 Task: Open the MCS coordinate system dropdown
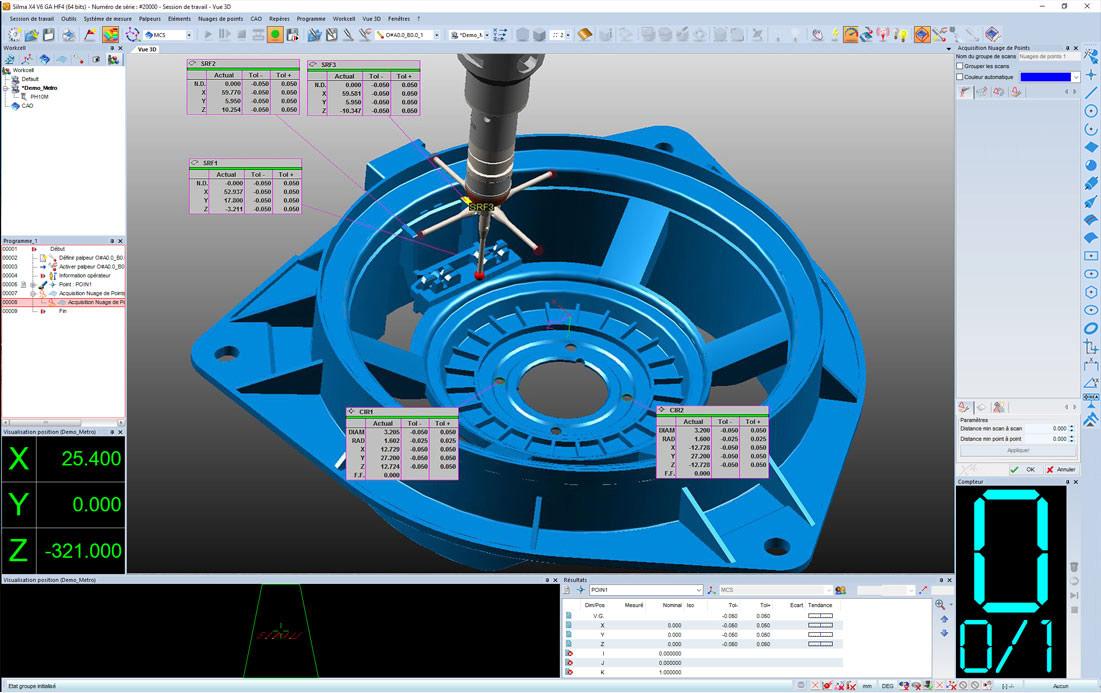coord(169,34)
